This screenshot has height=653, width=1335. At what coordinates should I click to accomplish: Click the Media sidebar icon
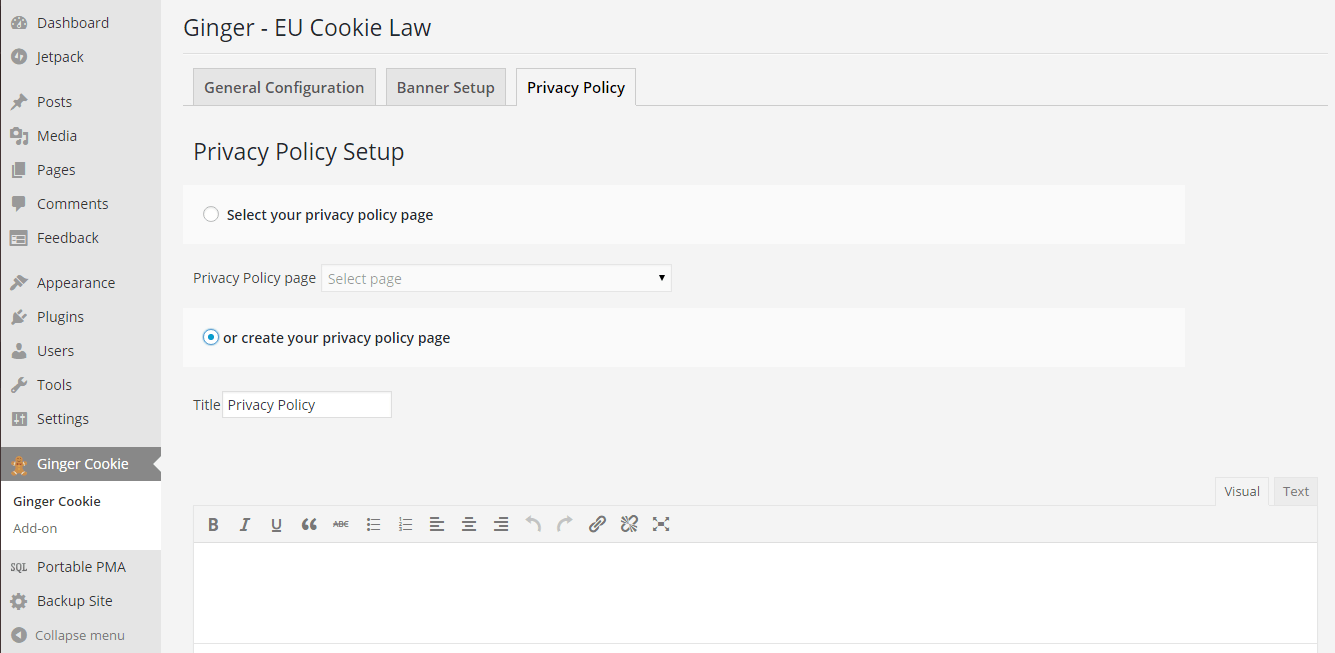(19, 136)
